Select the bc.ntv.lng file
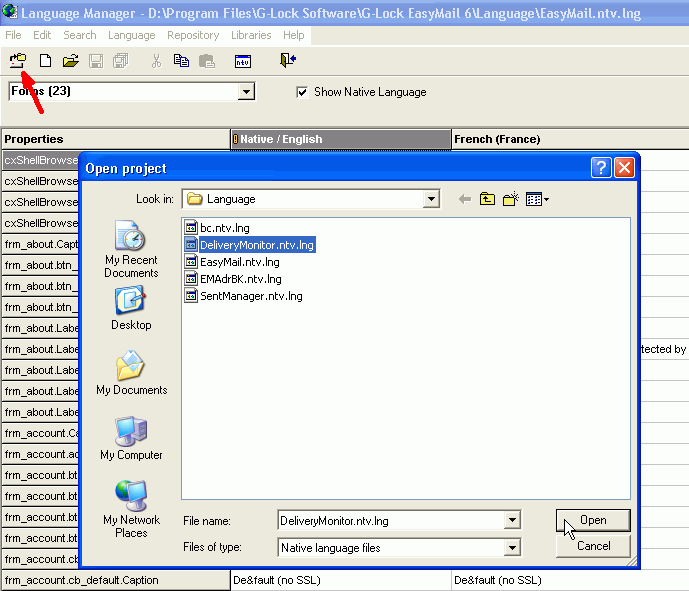Screen dimensions: 689x591 click(x=218, y=228)
